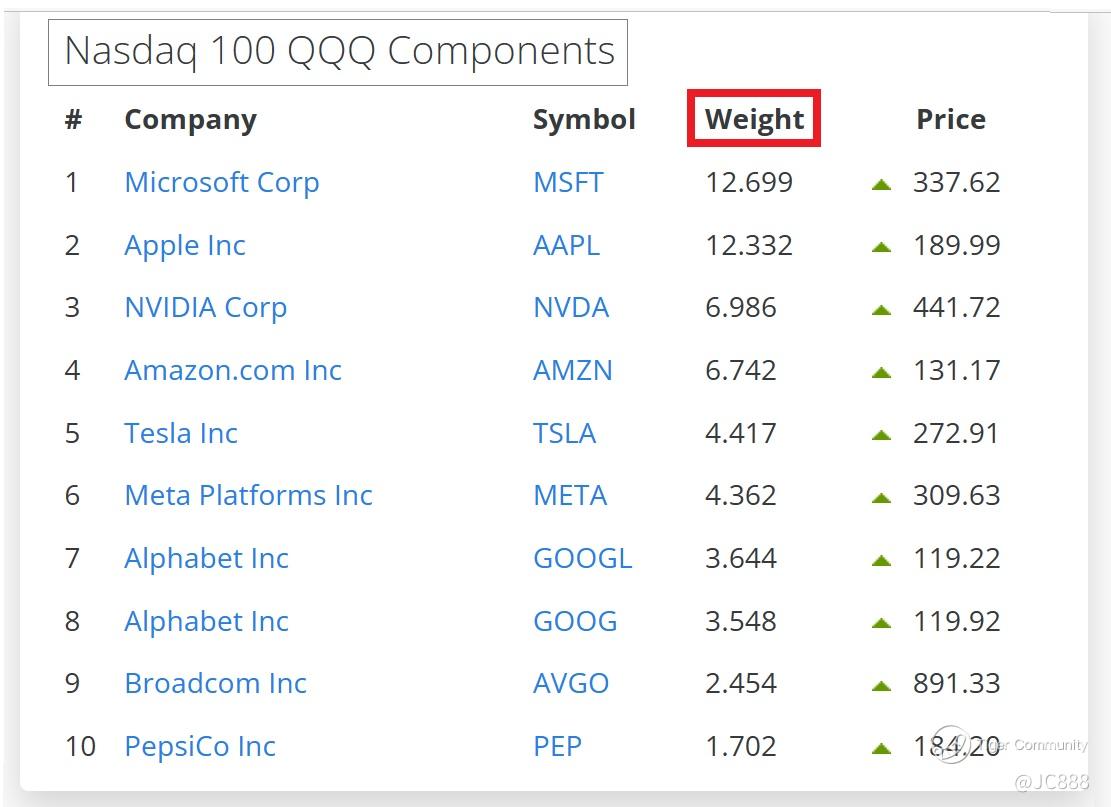Select the TSLA ticker symbol link
Image resolution: width=1111 pixels, height=807 pixels.
(x=564, y=433)
